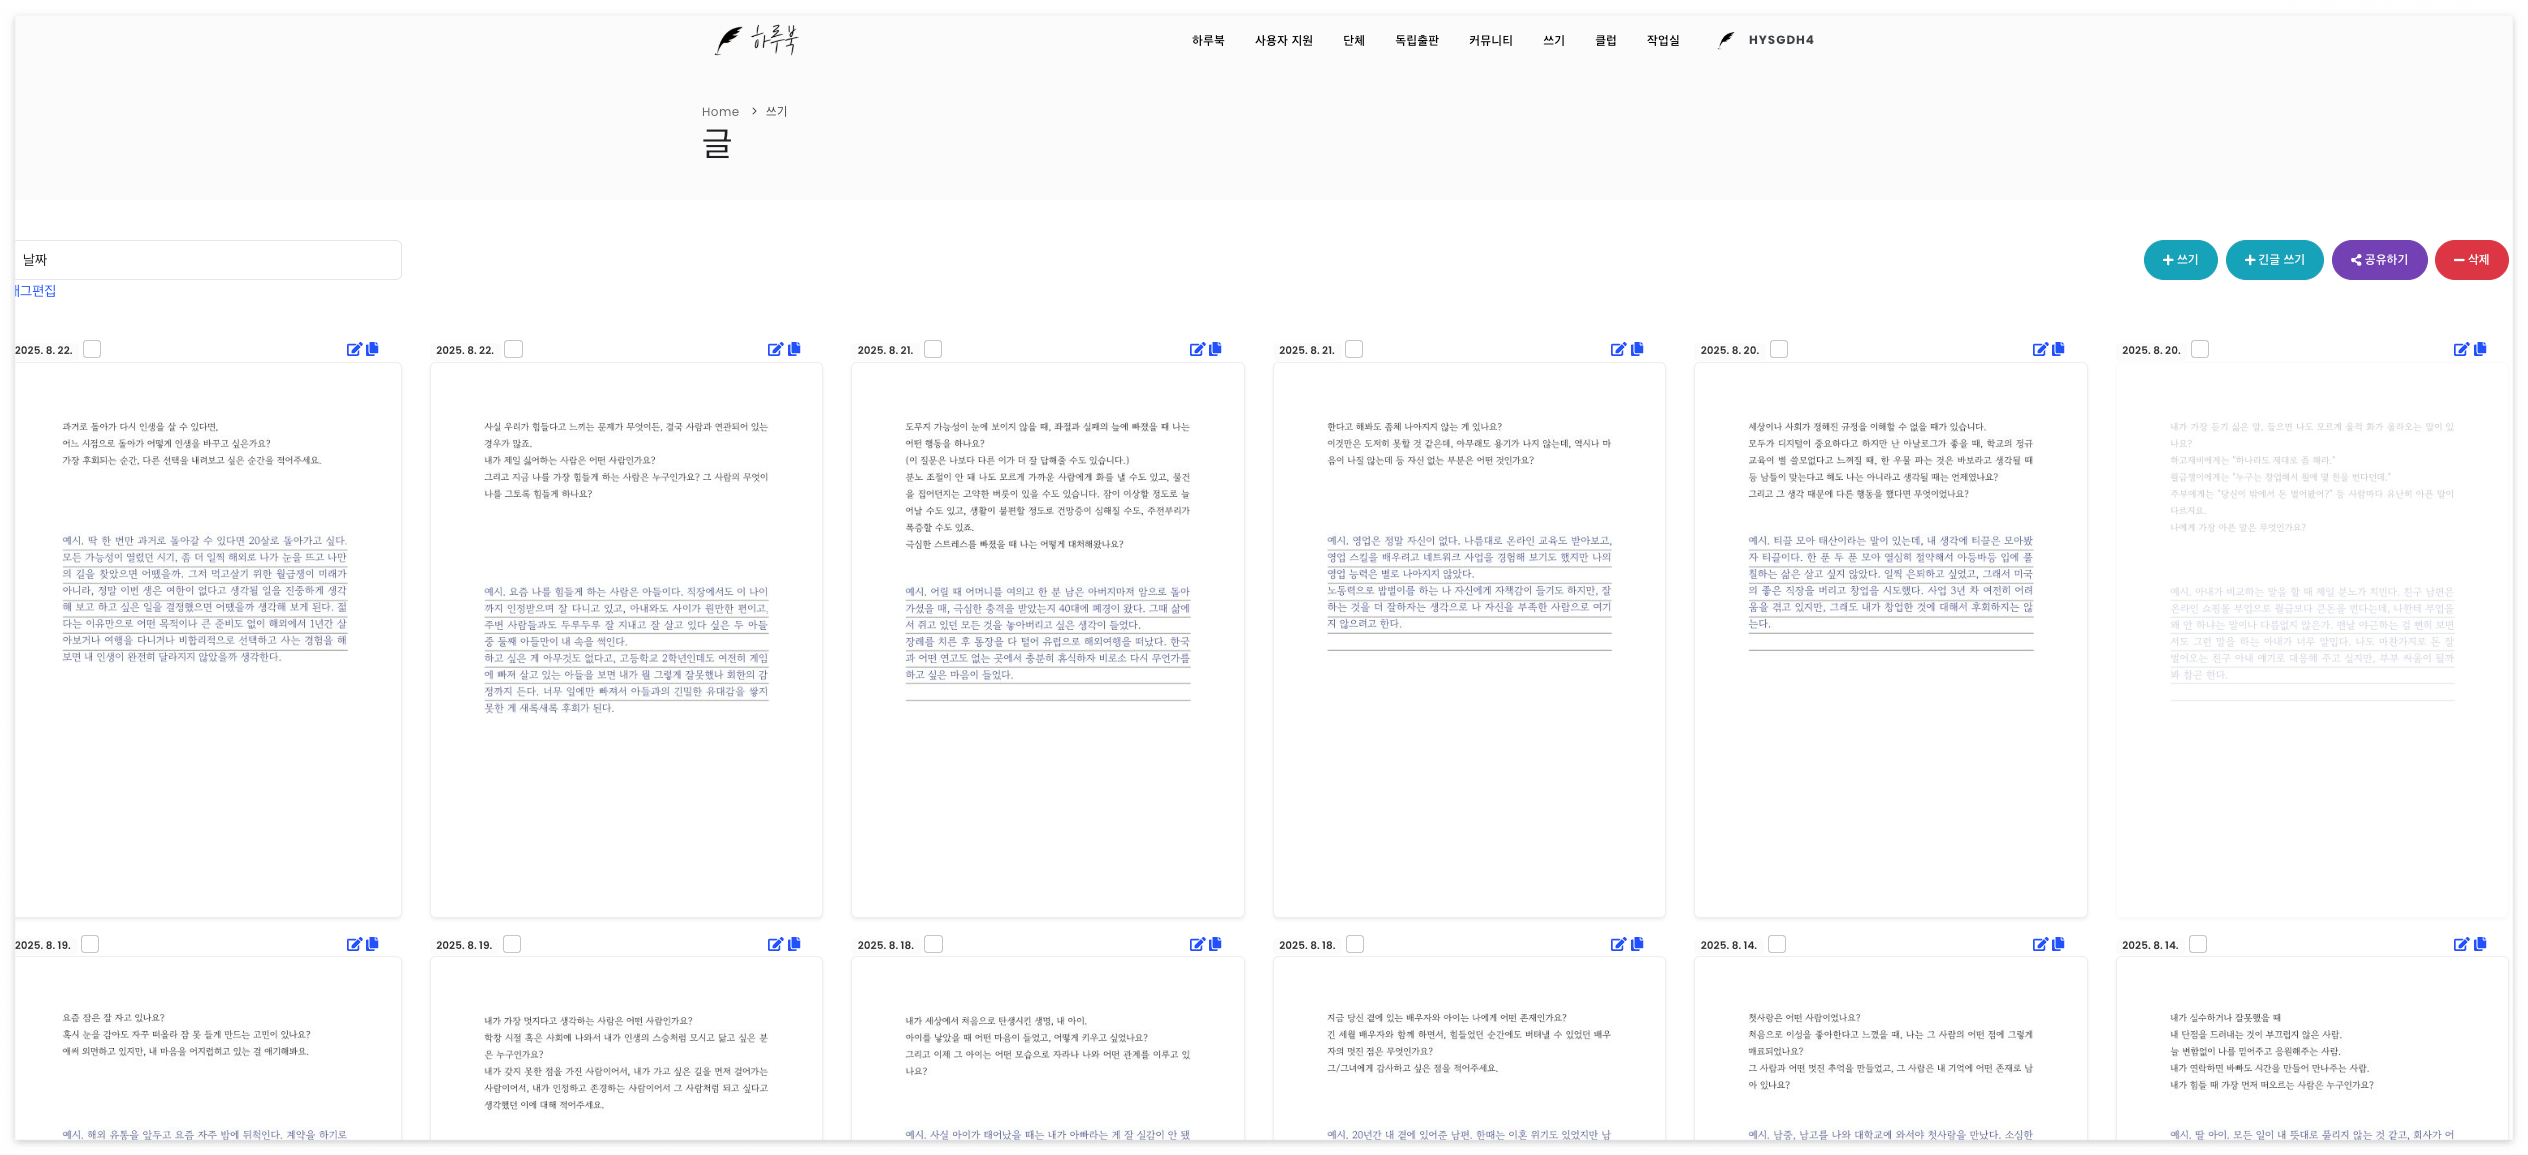
Task: Click edit icon on first 2025. 8. 22. entry
Action: tap(353, 349)
